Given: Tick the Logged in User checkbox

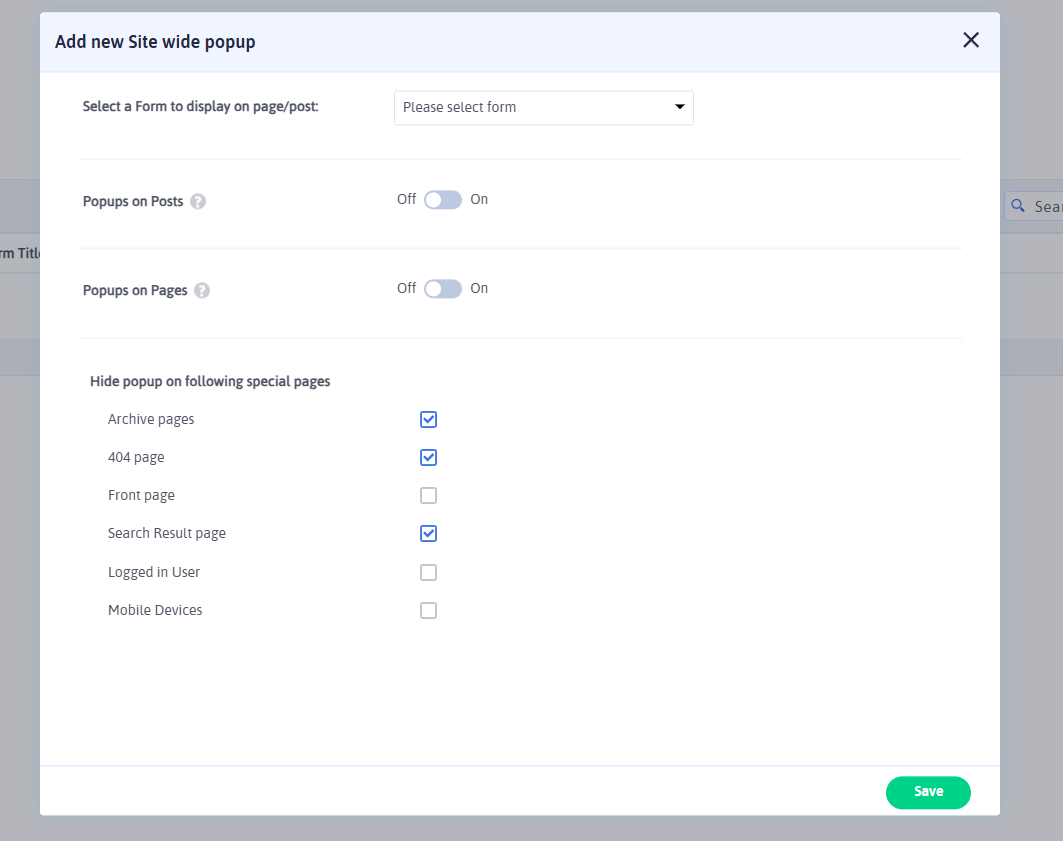Looking at the screenshot, I should pyautogui.click(x=429, y=573).
